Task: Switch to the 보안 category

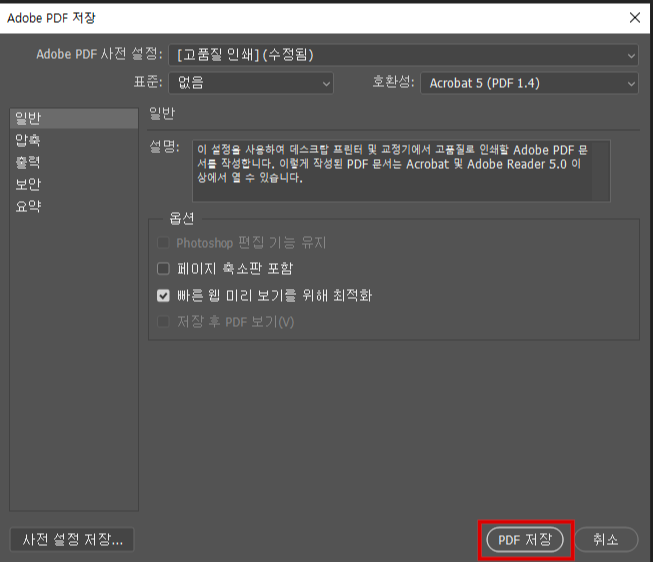Action: [74, 184]
